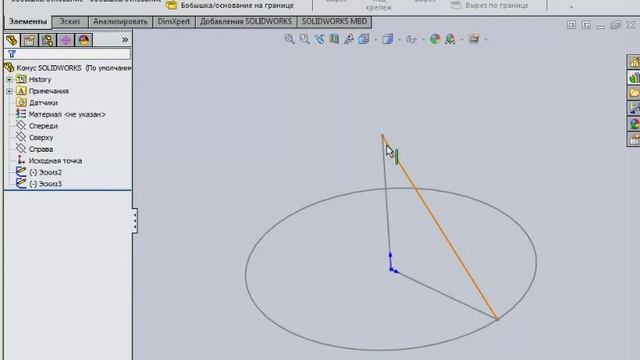Select the Сверху plane

(35, 138)
